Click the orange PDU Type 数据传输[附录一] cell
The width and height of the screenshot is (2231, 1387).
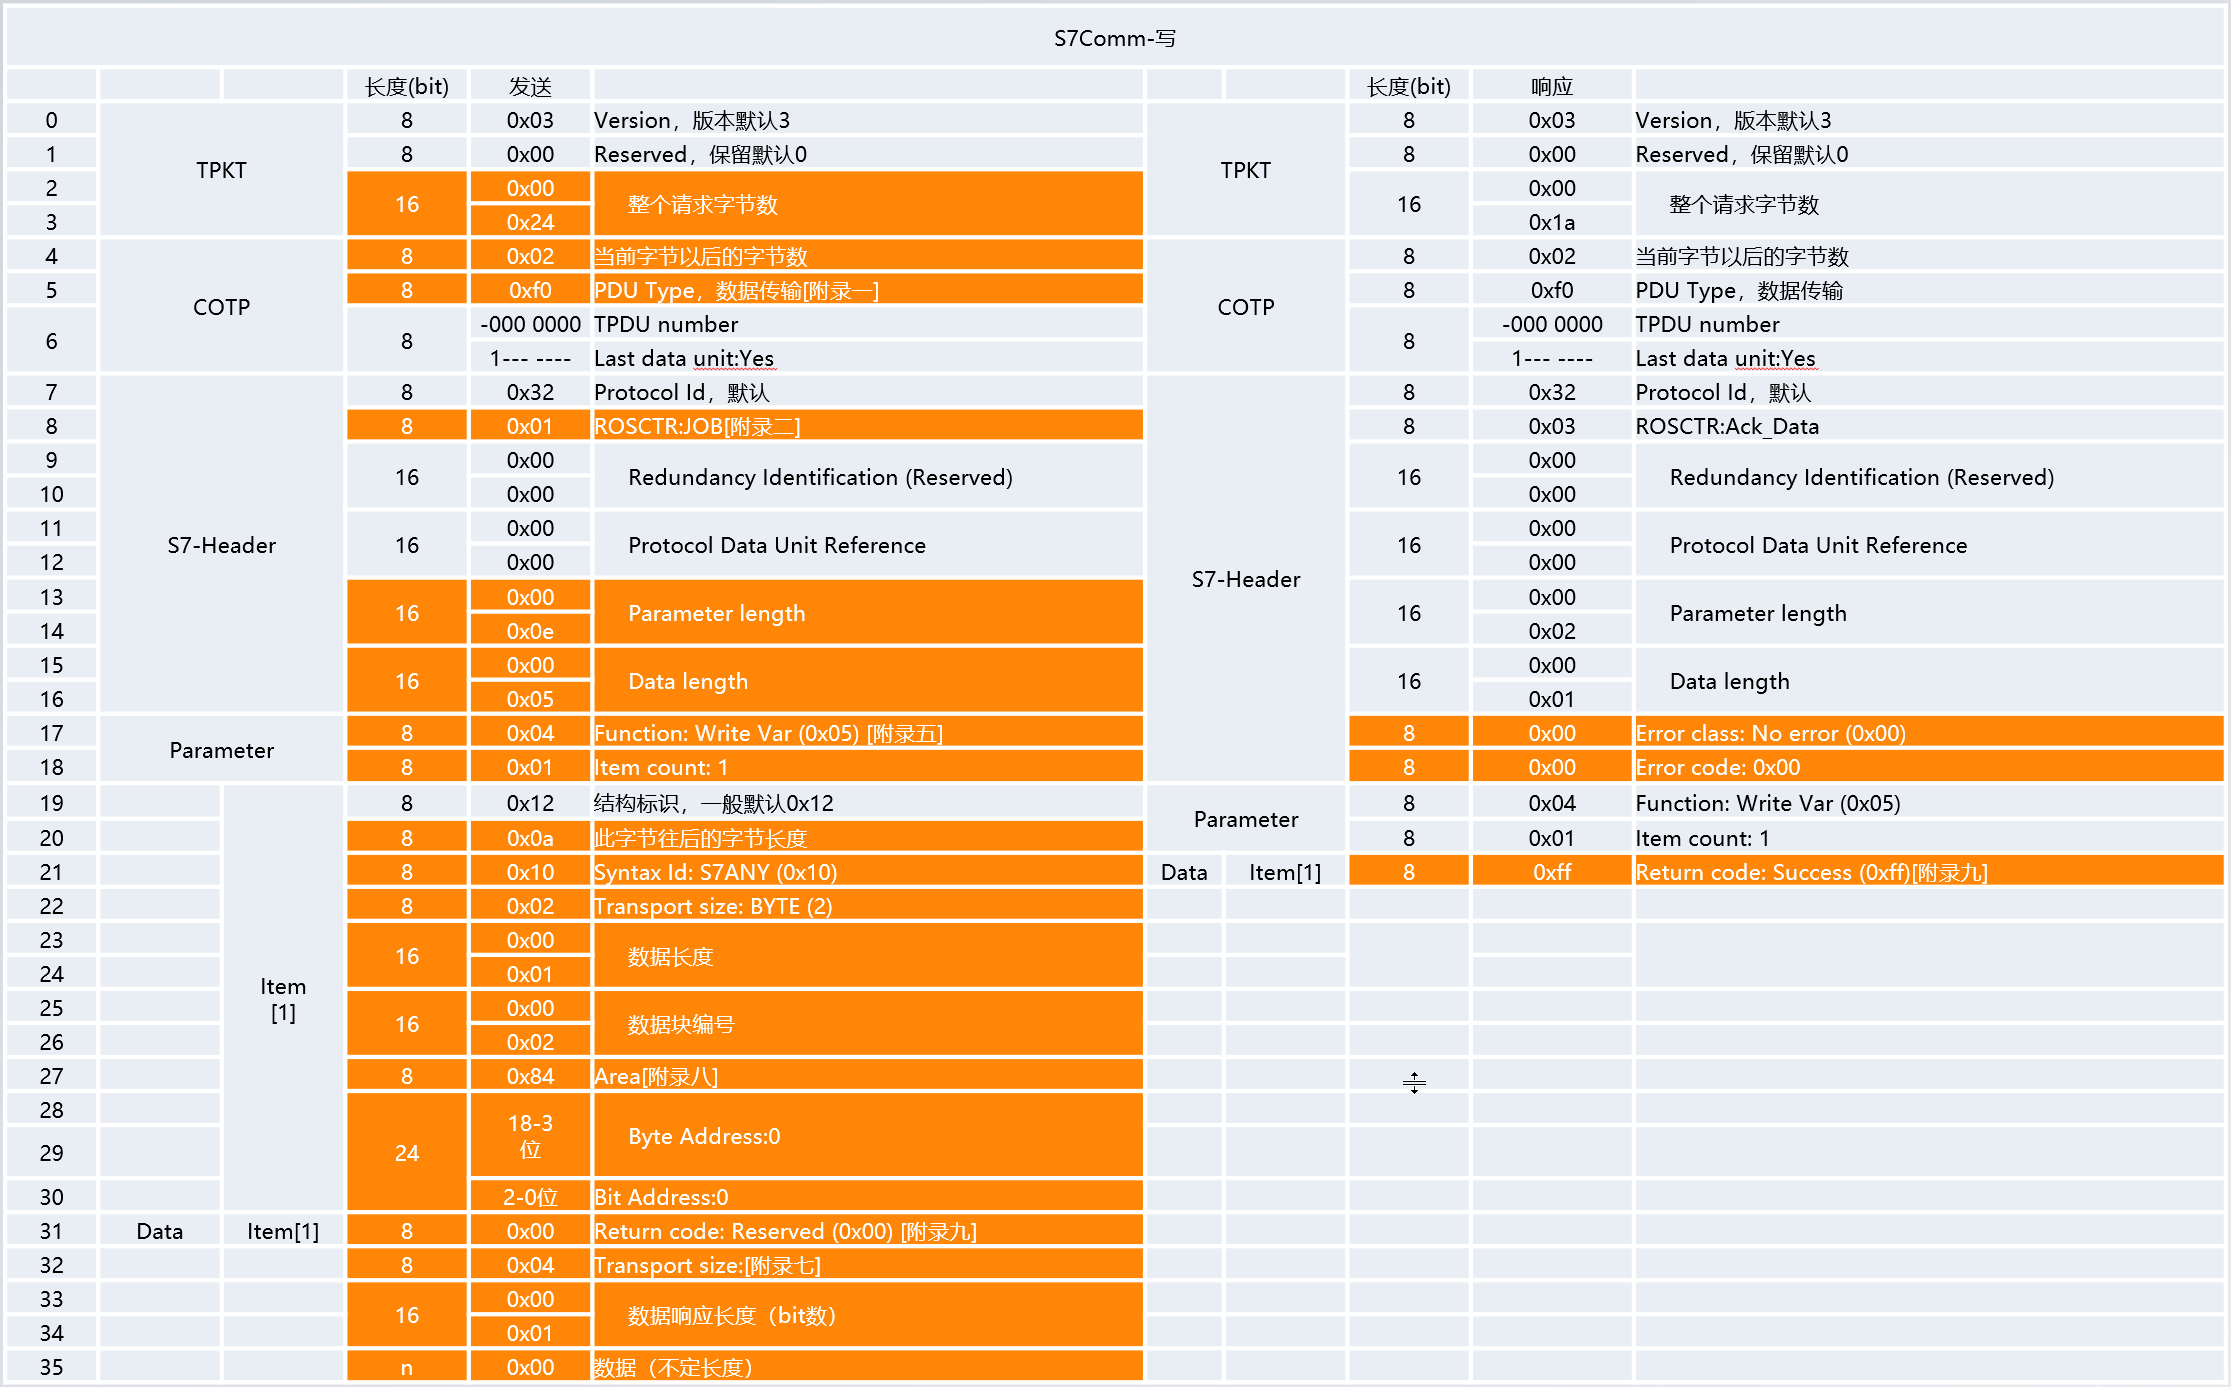coord(866,290)
